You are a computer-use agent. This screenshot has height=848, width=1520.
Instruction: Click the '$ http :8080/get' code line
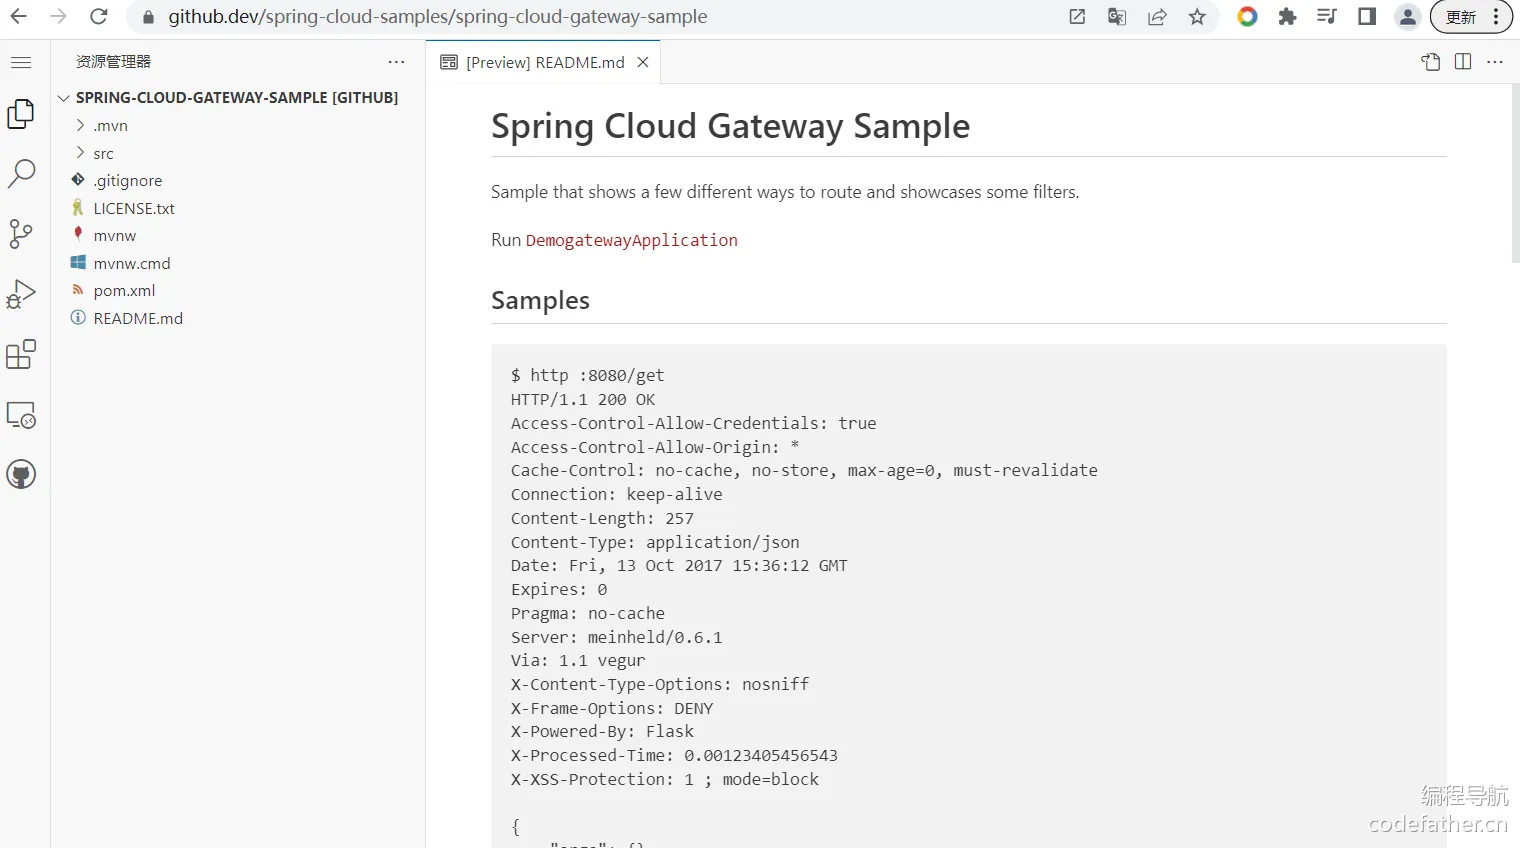tap(587, 375)
